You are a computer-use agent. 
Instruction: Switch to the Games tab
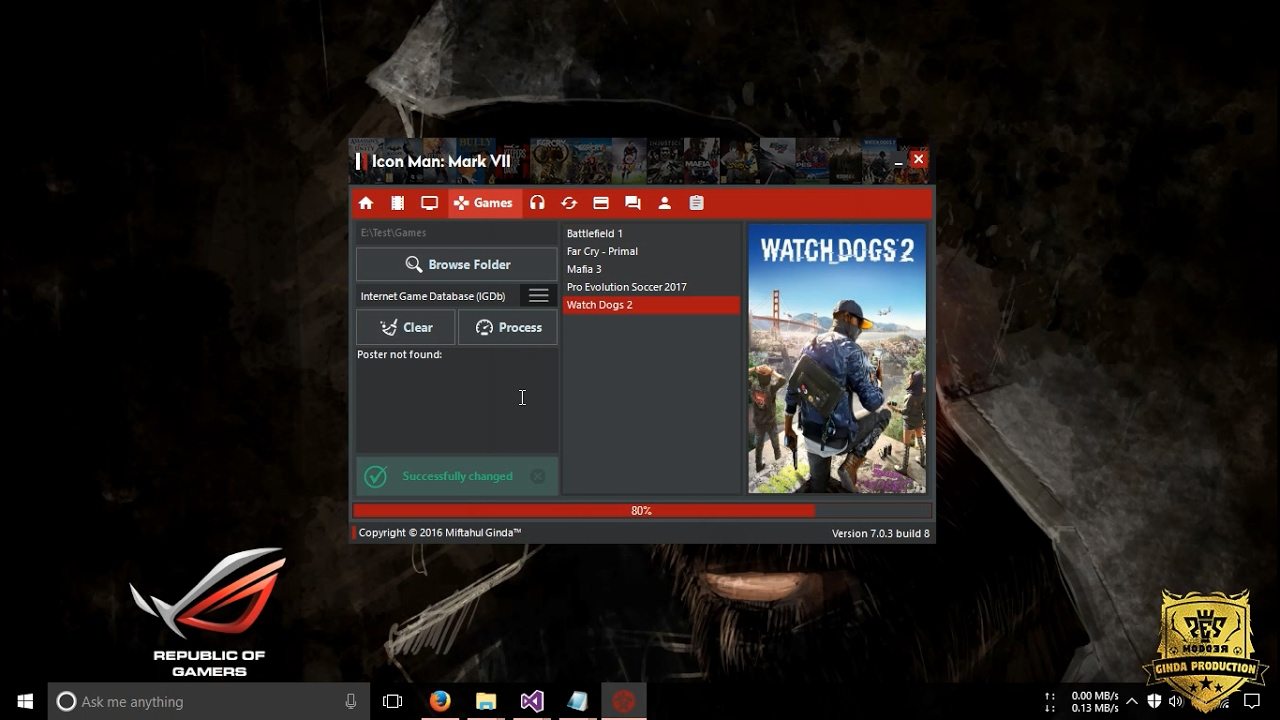coord(483,203)
